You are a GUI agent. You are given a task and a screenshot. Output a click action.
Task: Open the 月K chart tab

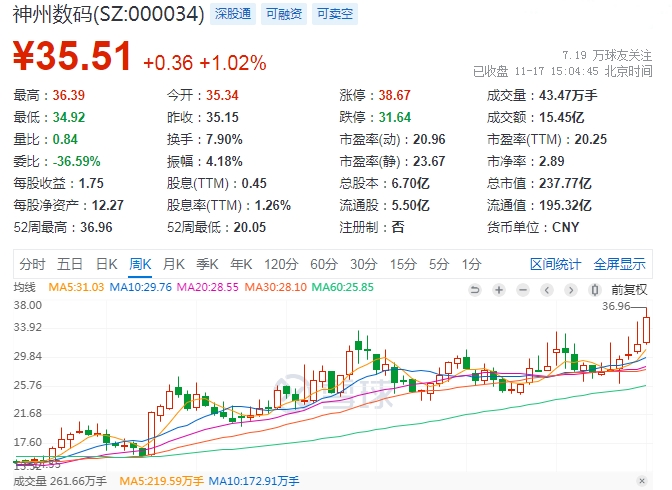[174, 264]
